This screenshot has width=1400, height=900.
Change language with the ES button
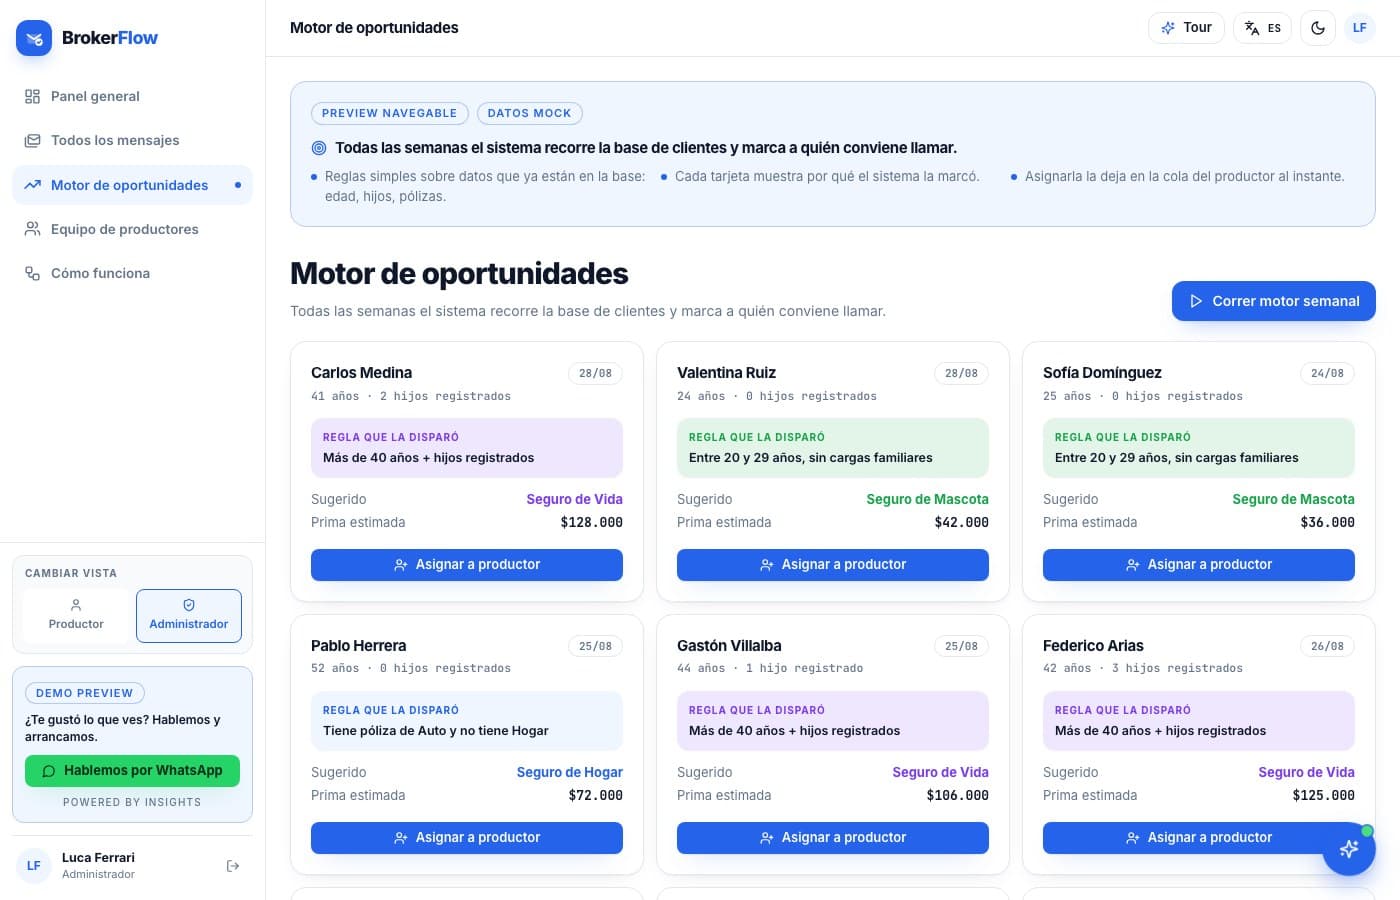(1263, 28)
